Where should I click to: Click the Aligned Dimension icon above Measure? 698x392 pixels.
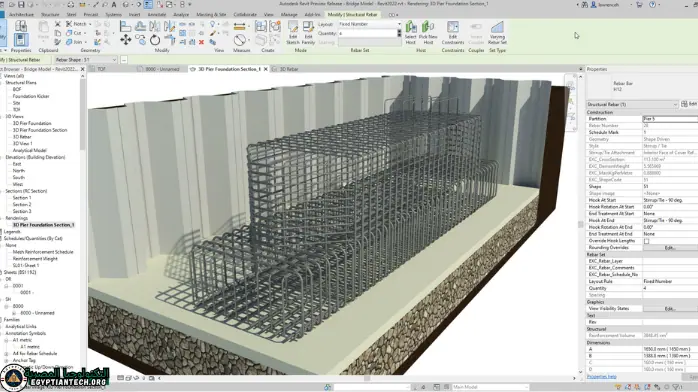point(239,27)
